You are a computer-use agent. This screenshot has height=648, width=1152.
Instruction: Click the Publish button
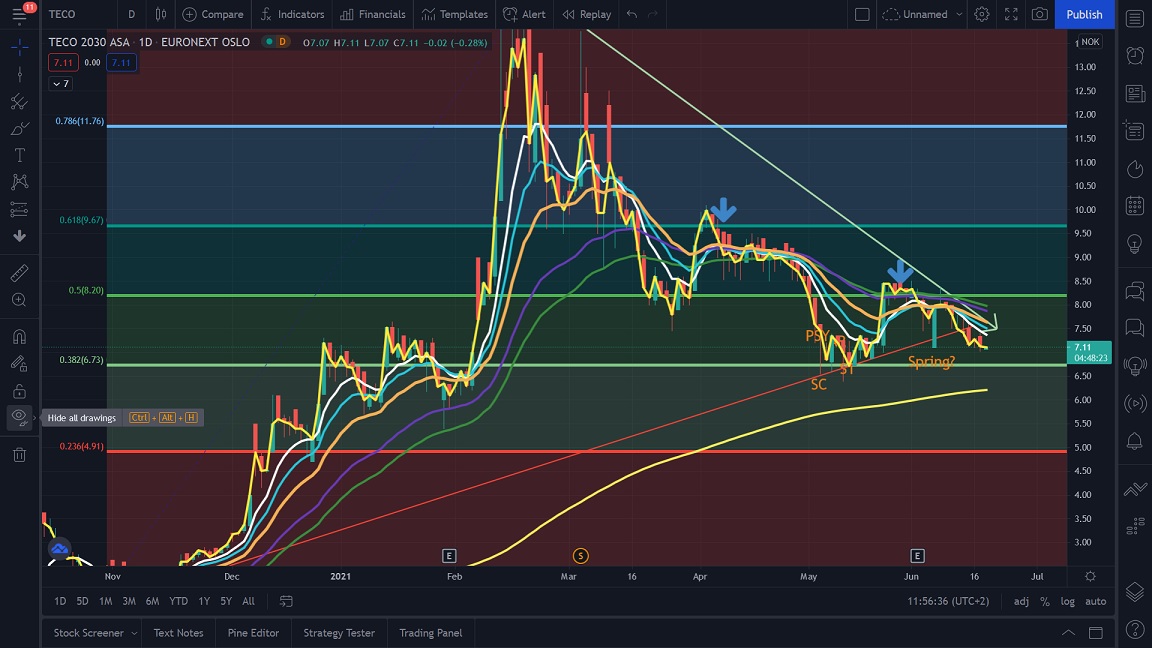click(1084, 14)
